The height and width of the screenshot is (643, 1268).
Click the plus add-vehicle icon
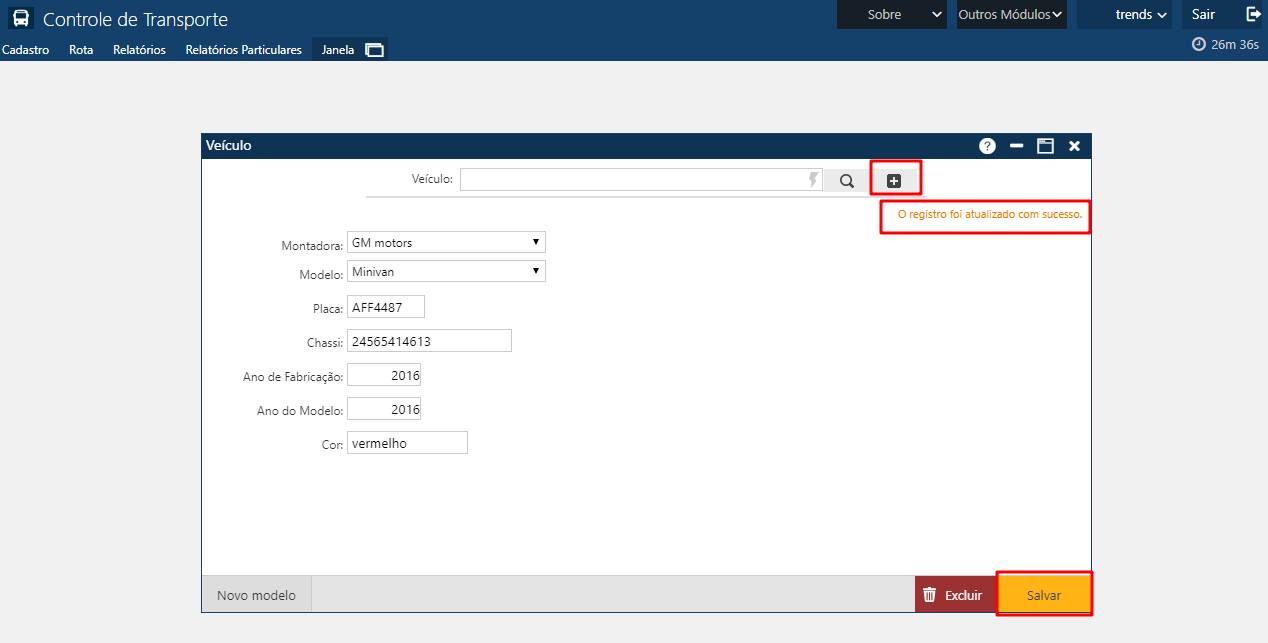coord(894,181)
